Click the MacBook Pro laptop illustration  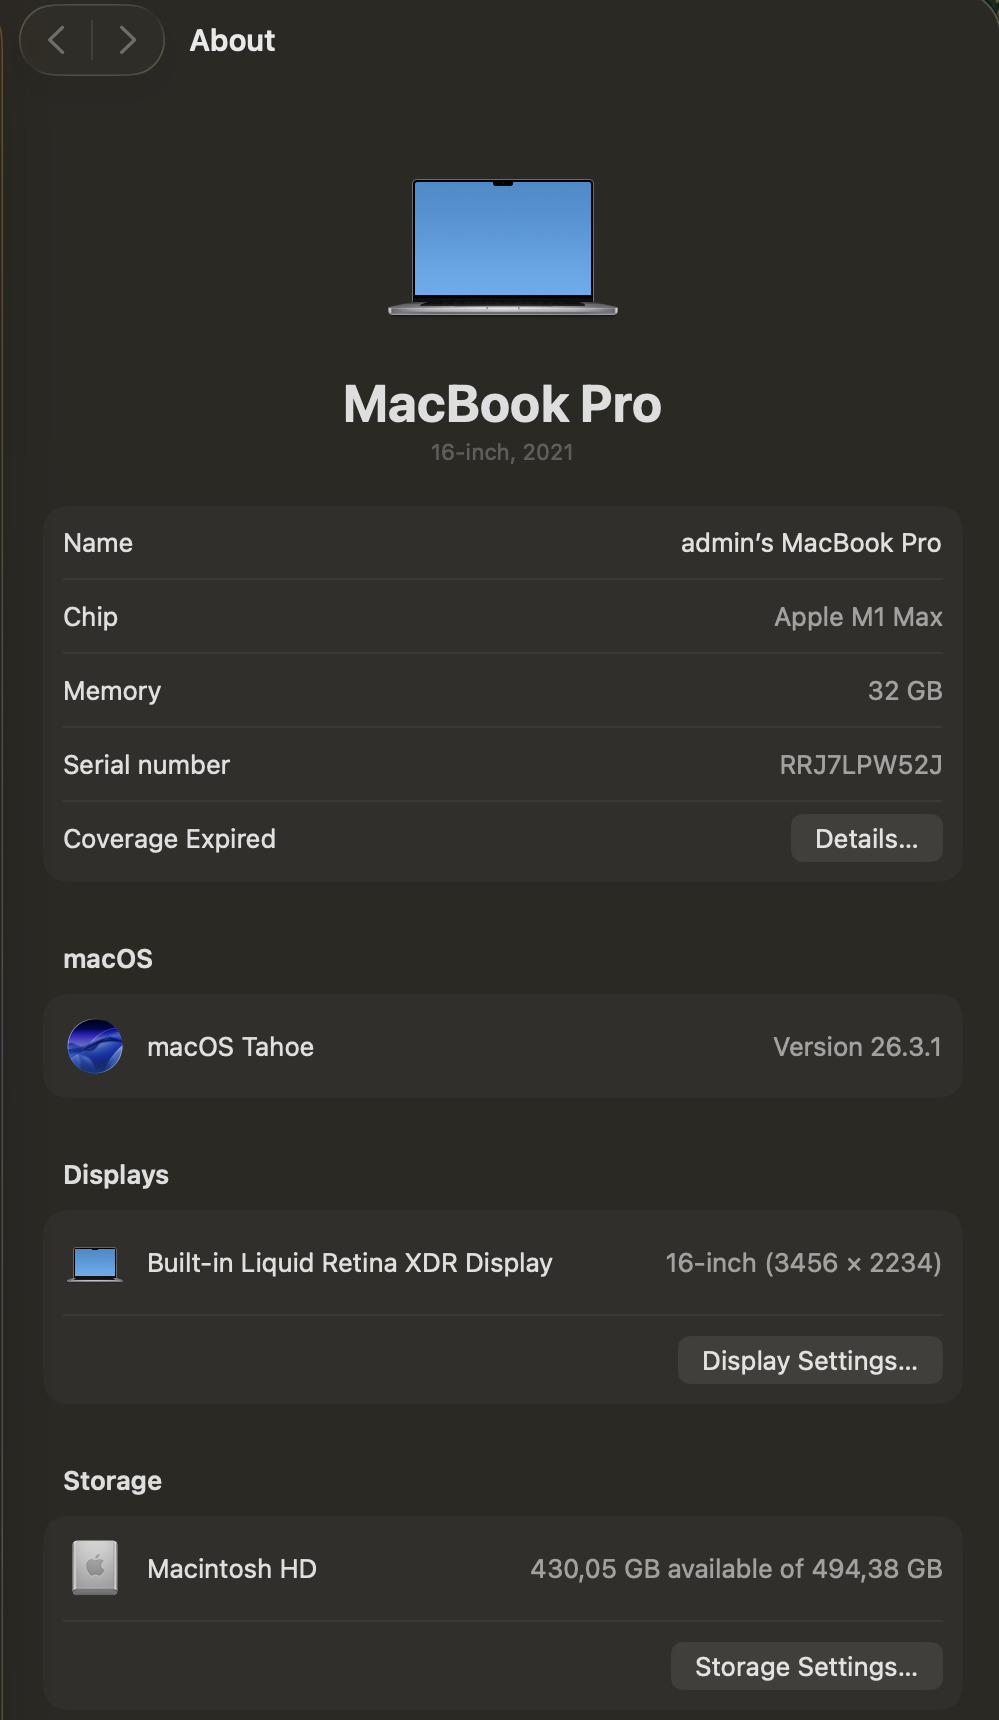(x=502, y=247)
